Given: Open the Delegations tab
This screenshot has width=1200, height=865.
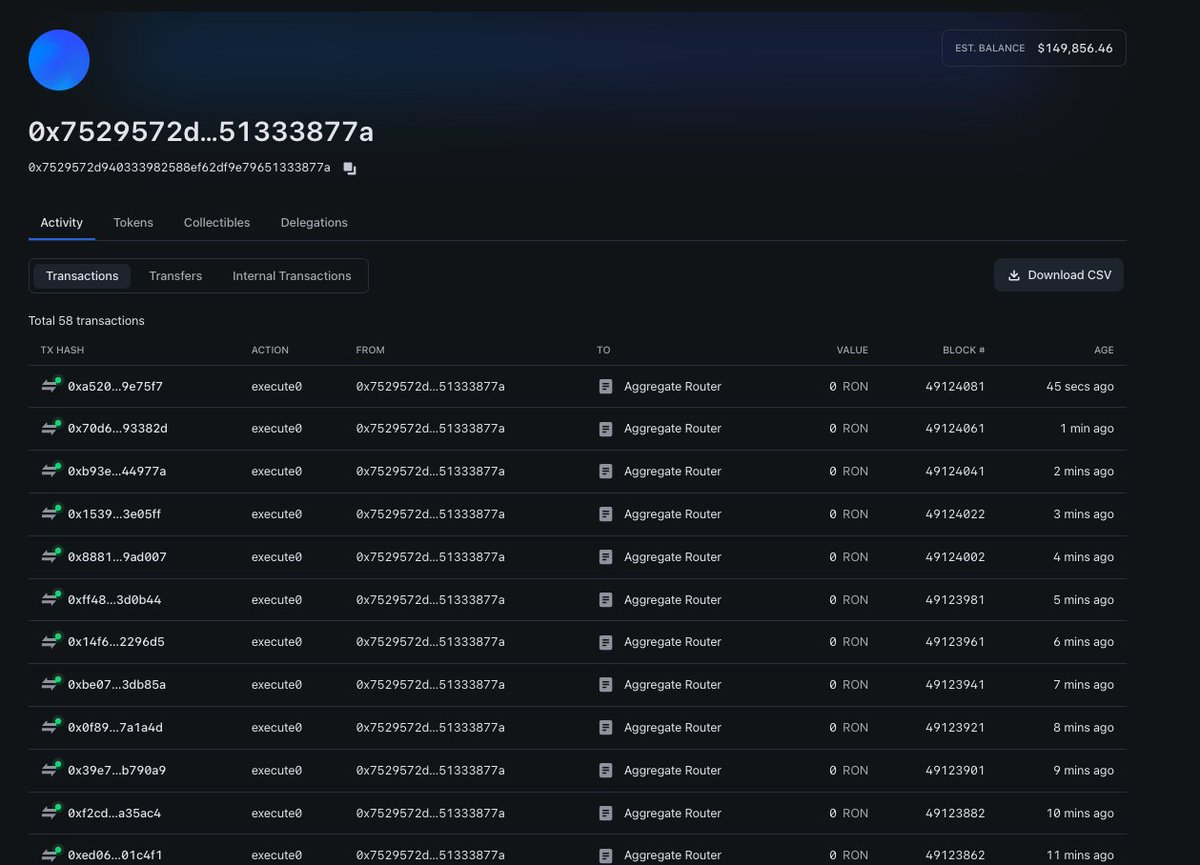Looking at the screenshot, I should coord(314,223).
